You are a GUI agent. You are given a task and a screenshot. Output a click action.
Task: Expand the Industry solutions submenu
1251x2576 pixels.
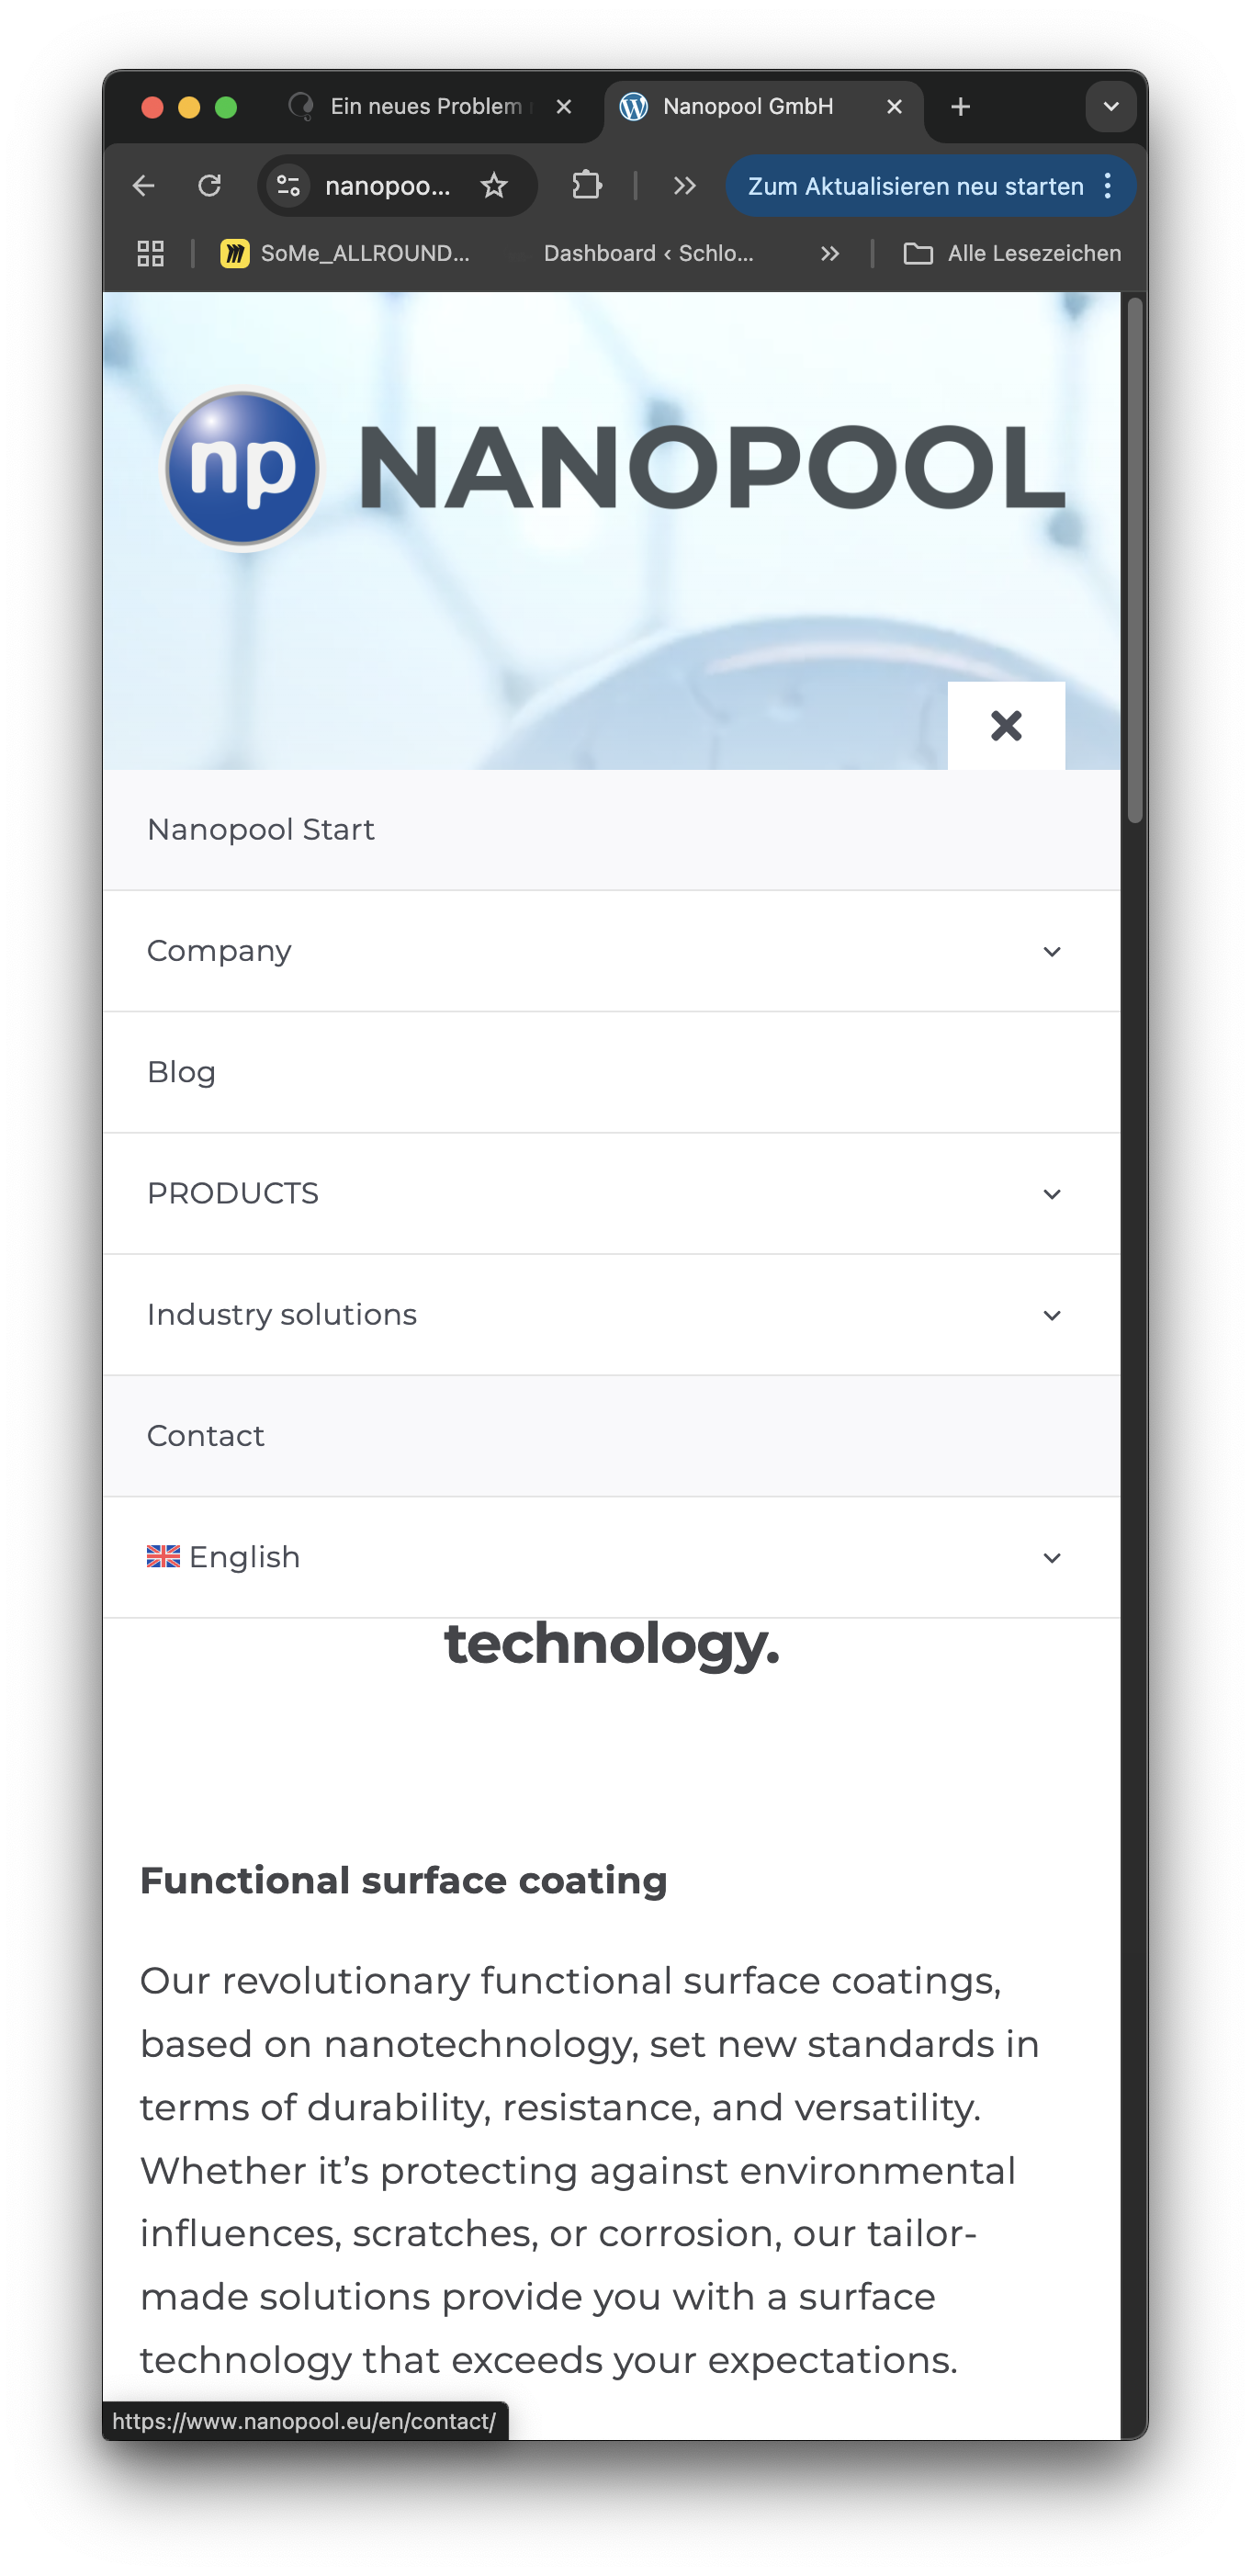pos(1051,1315)
